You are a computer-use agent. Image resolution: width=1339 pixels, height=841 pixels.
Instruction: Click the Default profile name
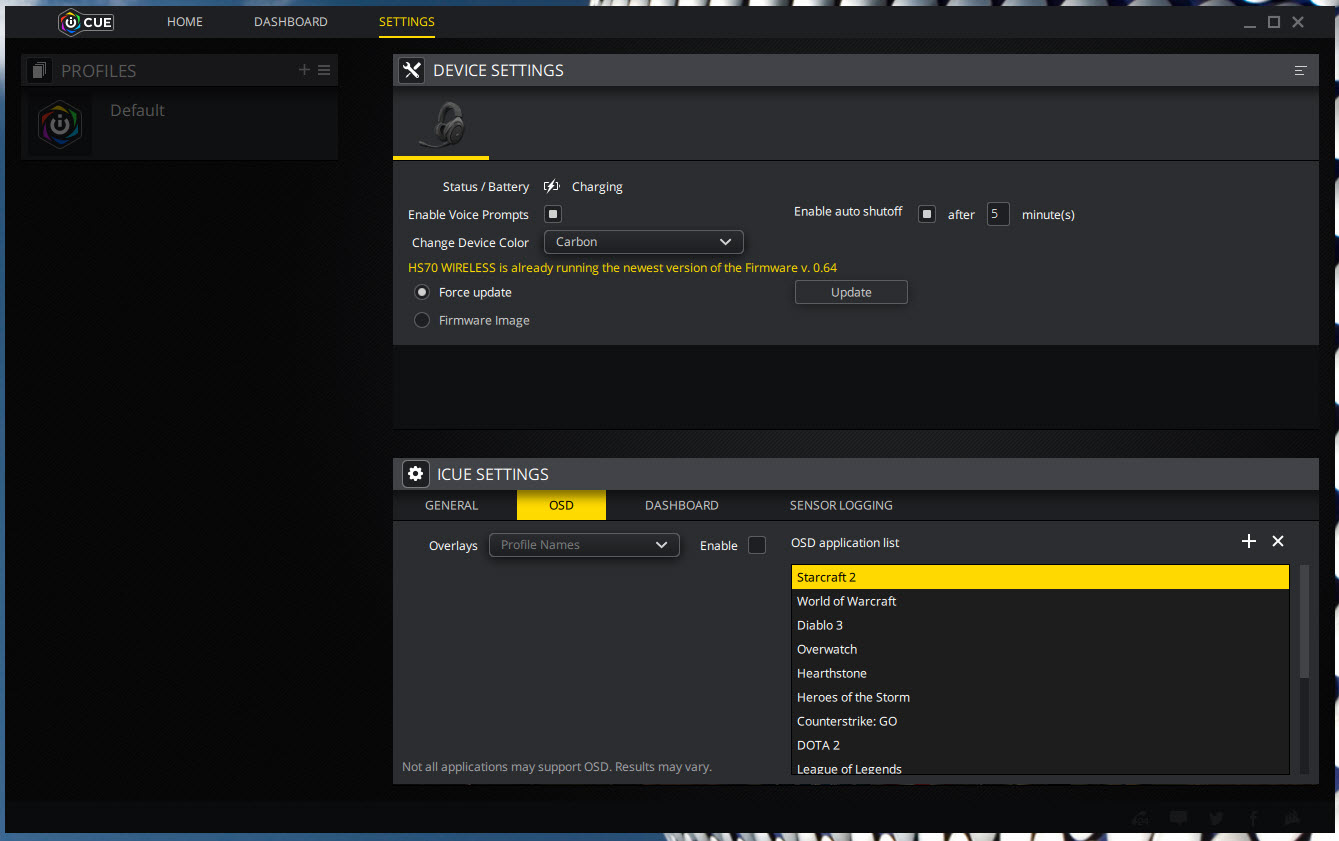[x=137, y=110]
